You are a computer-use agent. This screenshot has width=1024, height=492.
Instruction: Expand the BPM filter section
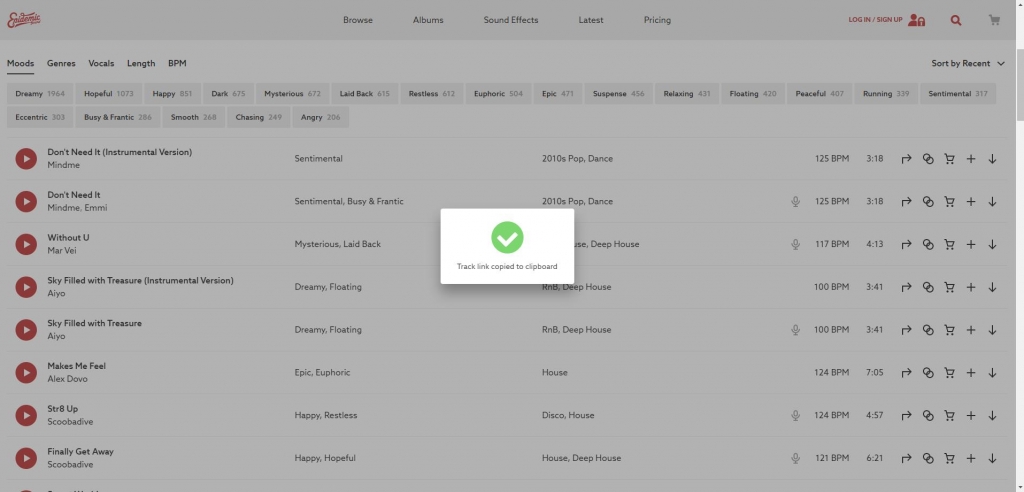coord(177,64)
